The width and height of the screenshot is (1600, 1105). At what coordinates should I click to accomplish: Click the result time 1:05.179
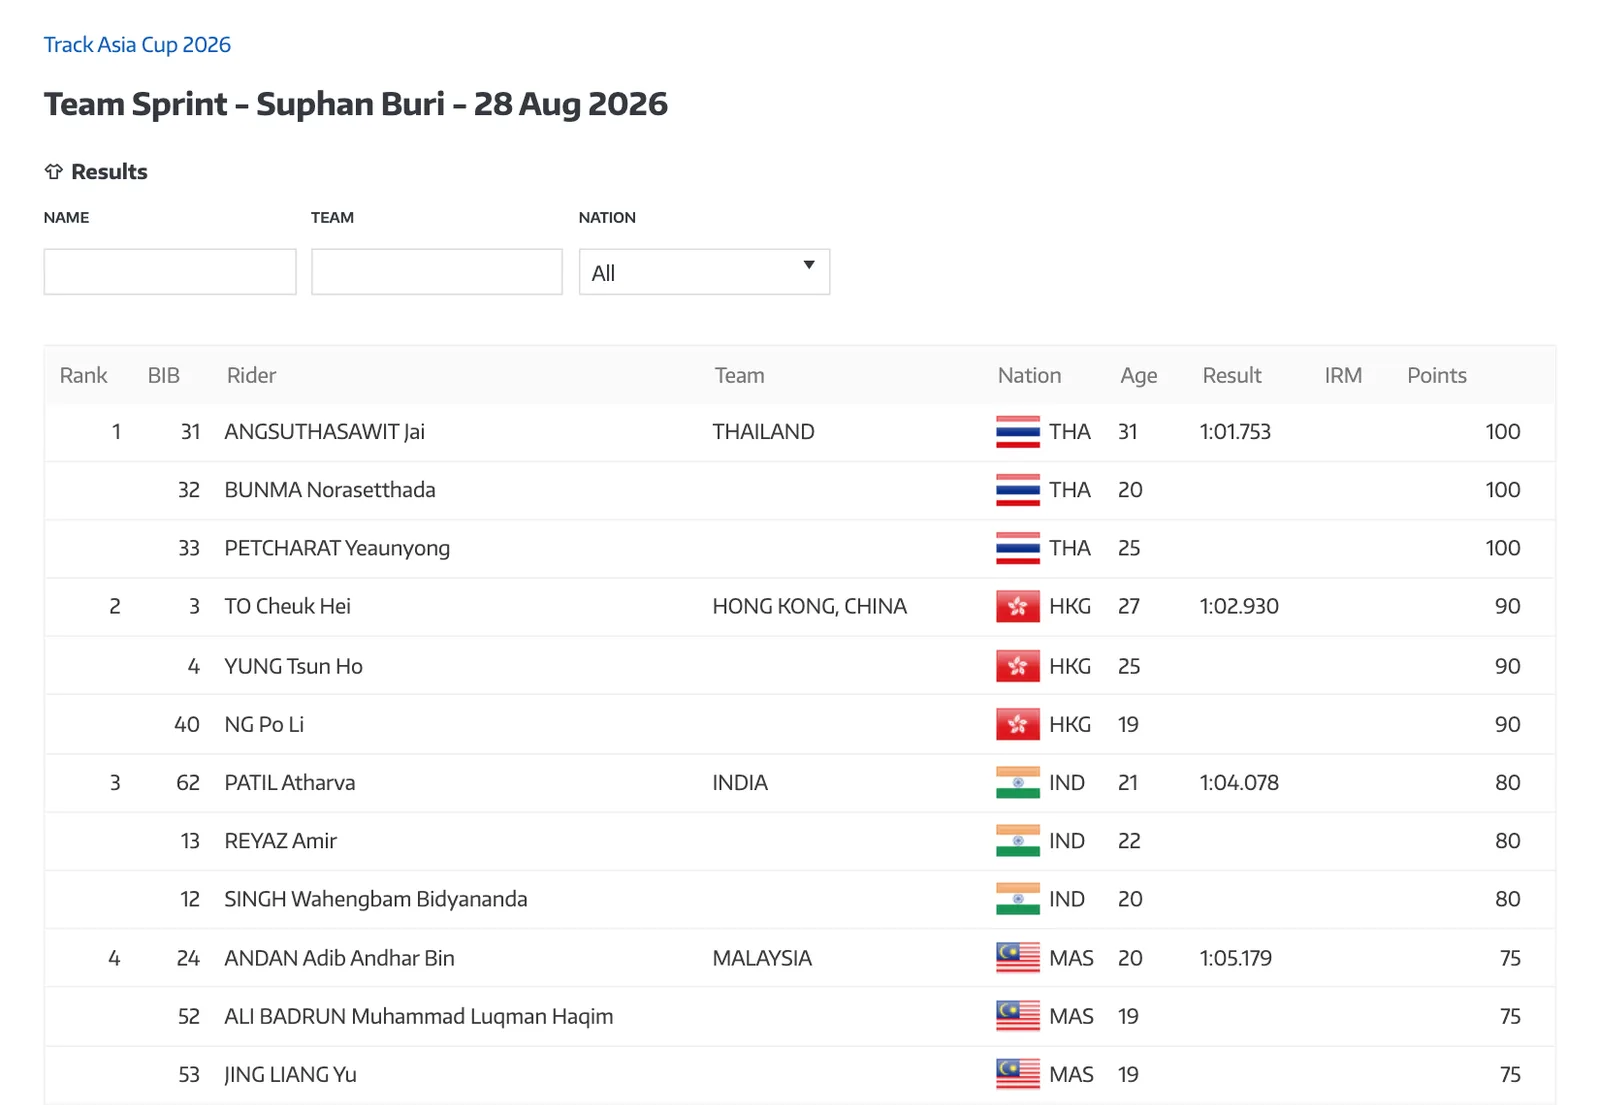coord(1236,958)
